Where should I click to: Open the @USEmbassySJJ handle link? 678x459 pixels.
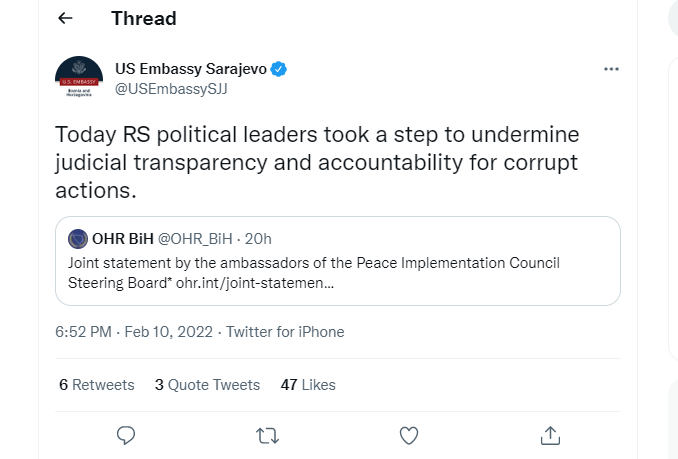(173, 89)
